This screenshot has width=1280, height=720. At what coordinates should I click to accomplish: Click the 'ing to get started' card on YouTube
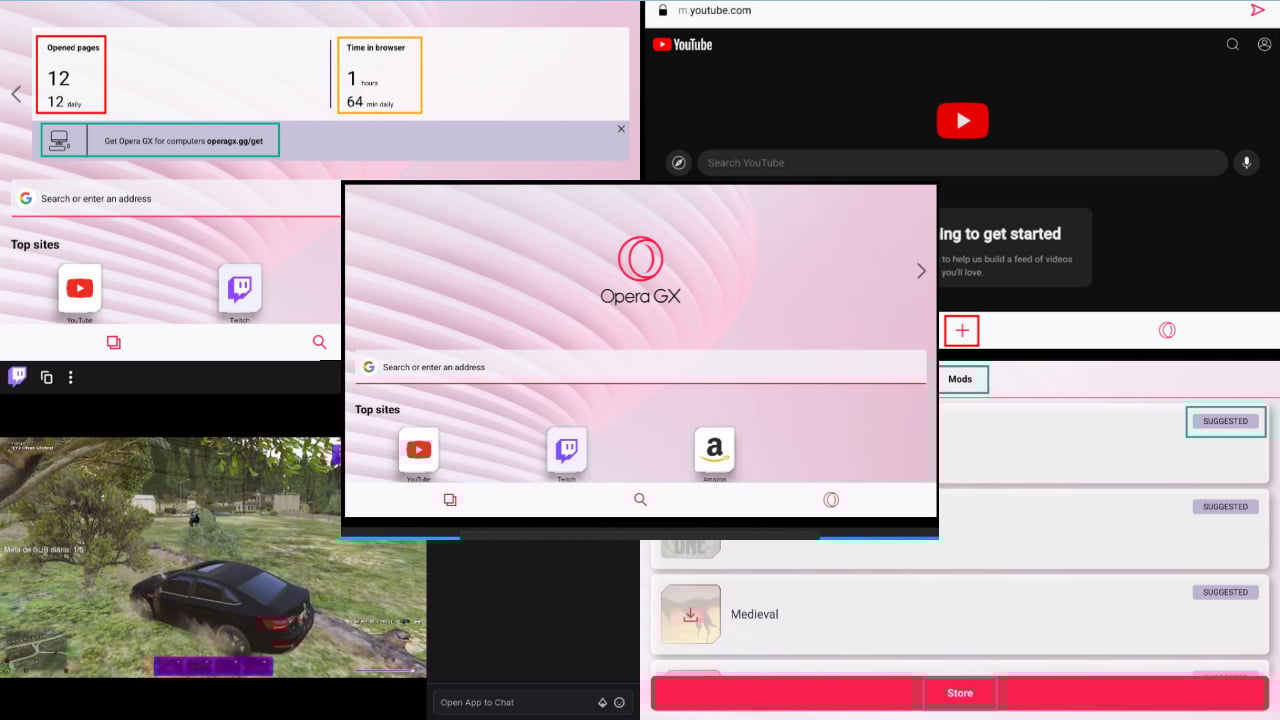pos(1015,248)
